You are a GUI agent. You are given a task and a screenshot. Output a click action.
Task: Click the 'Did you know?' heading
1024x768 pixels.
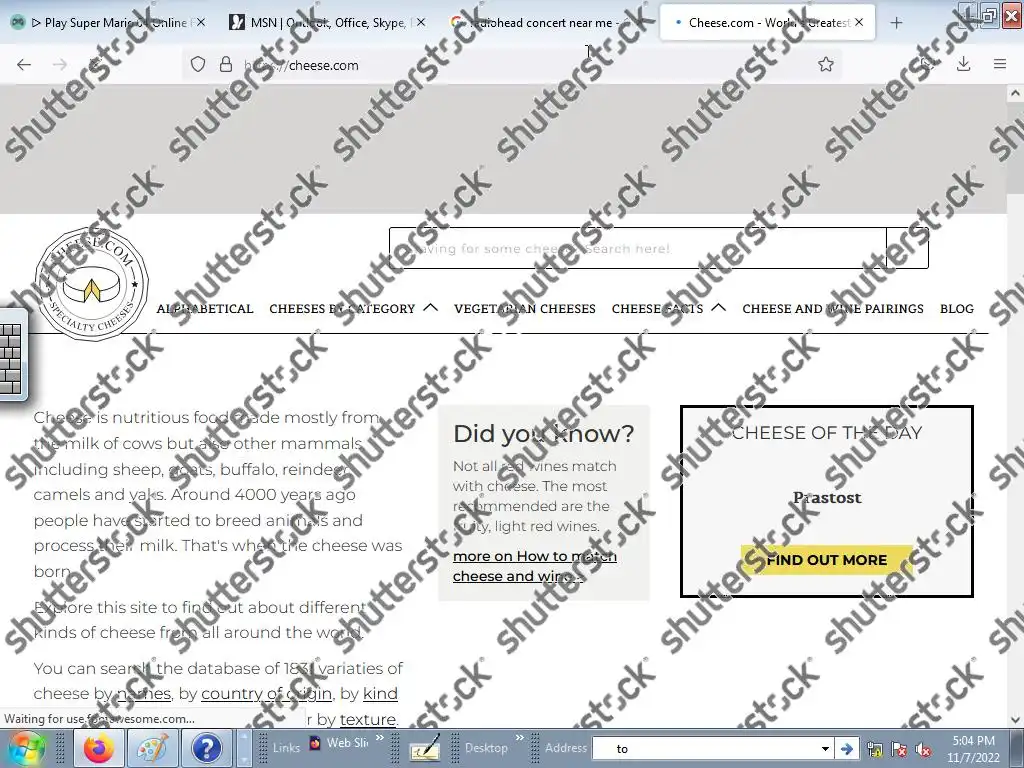(x=543, y=434)
